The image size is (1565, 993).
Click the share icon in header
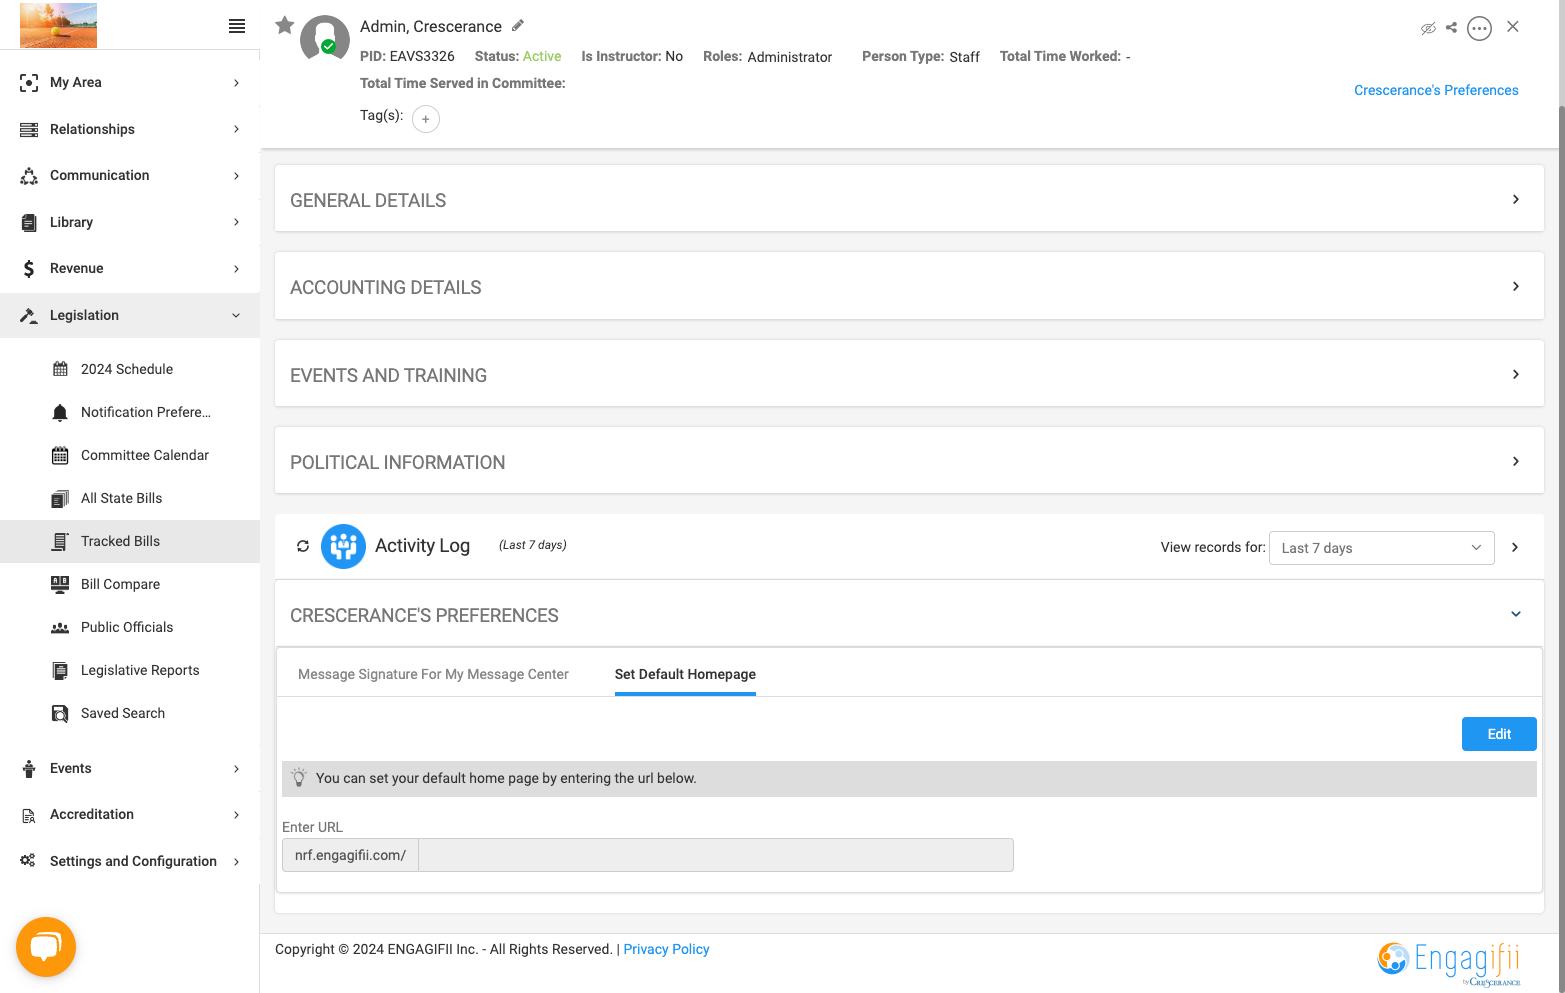[x=1452, y=27]
